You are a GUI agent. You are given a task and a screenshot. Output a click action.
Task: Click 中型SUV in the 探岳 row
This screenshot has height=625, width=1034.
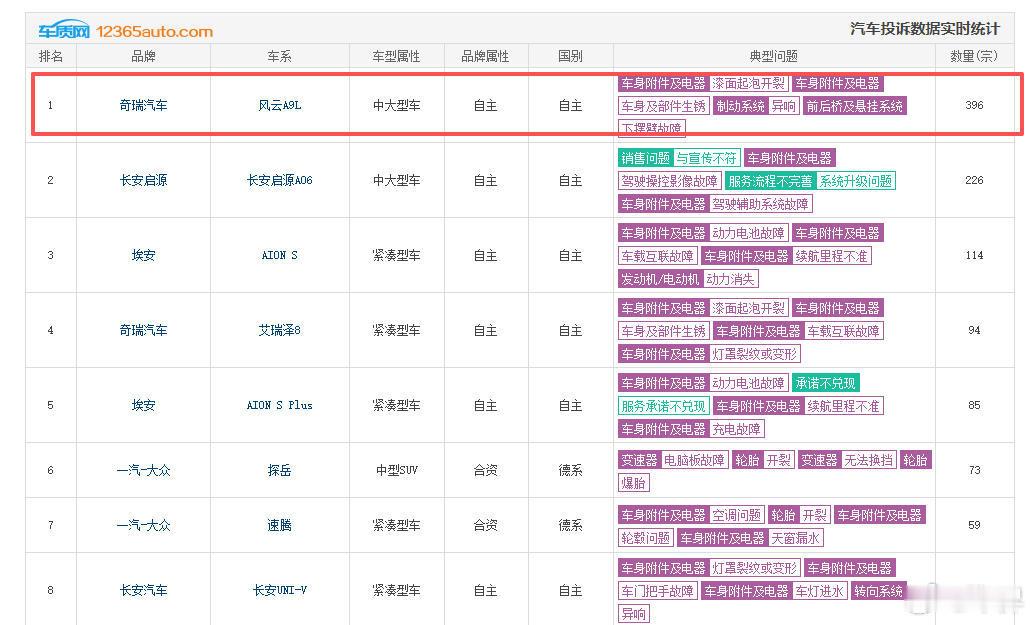396,470
